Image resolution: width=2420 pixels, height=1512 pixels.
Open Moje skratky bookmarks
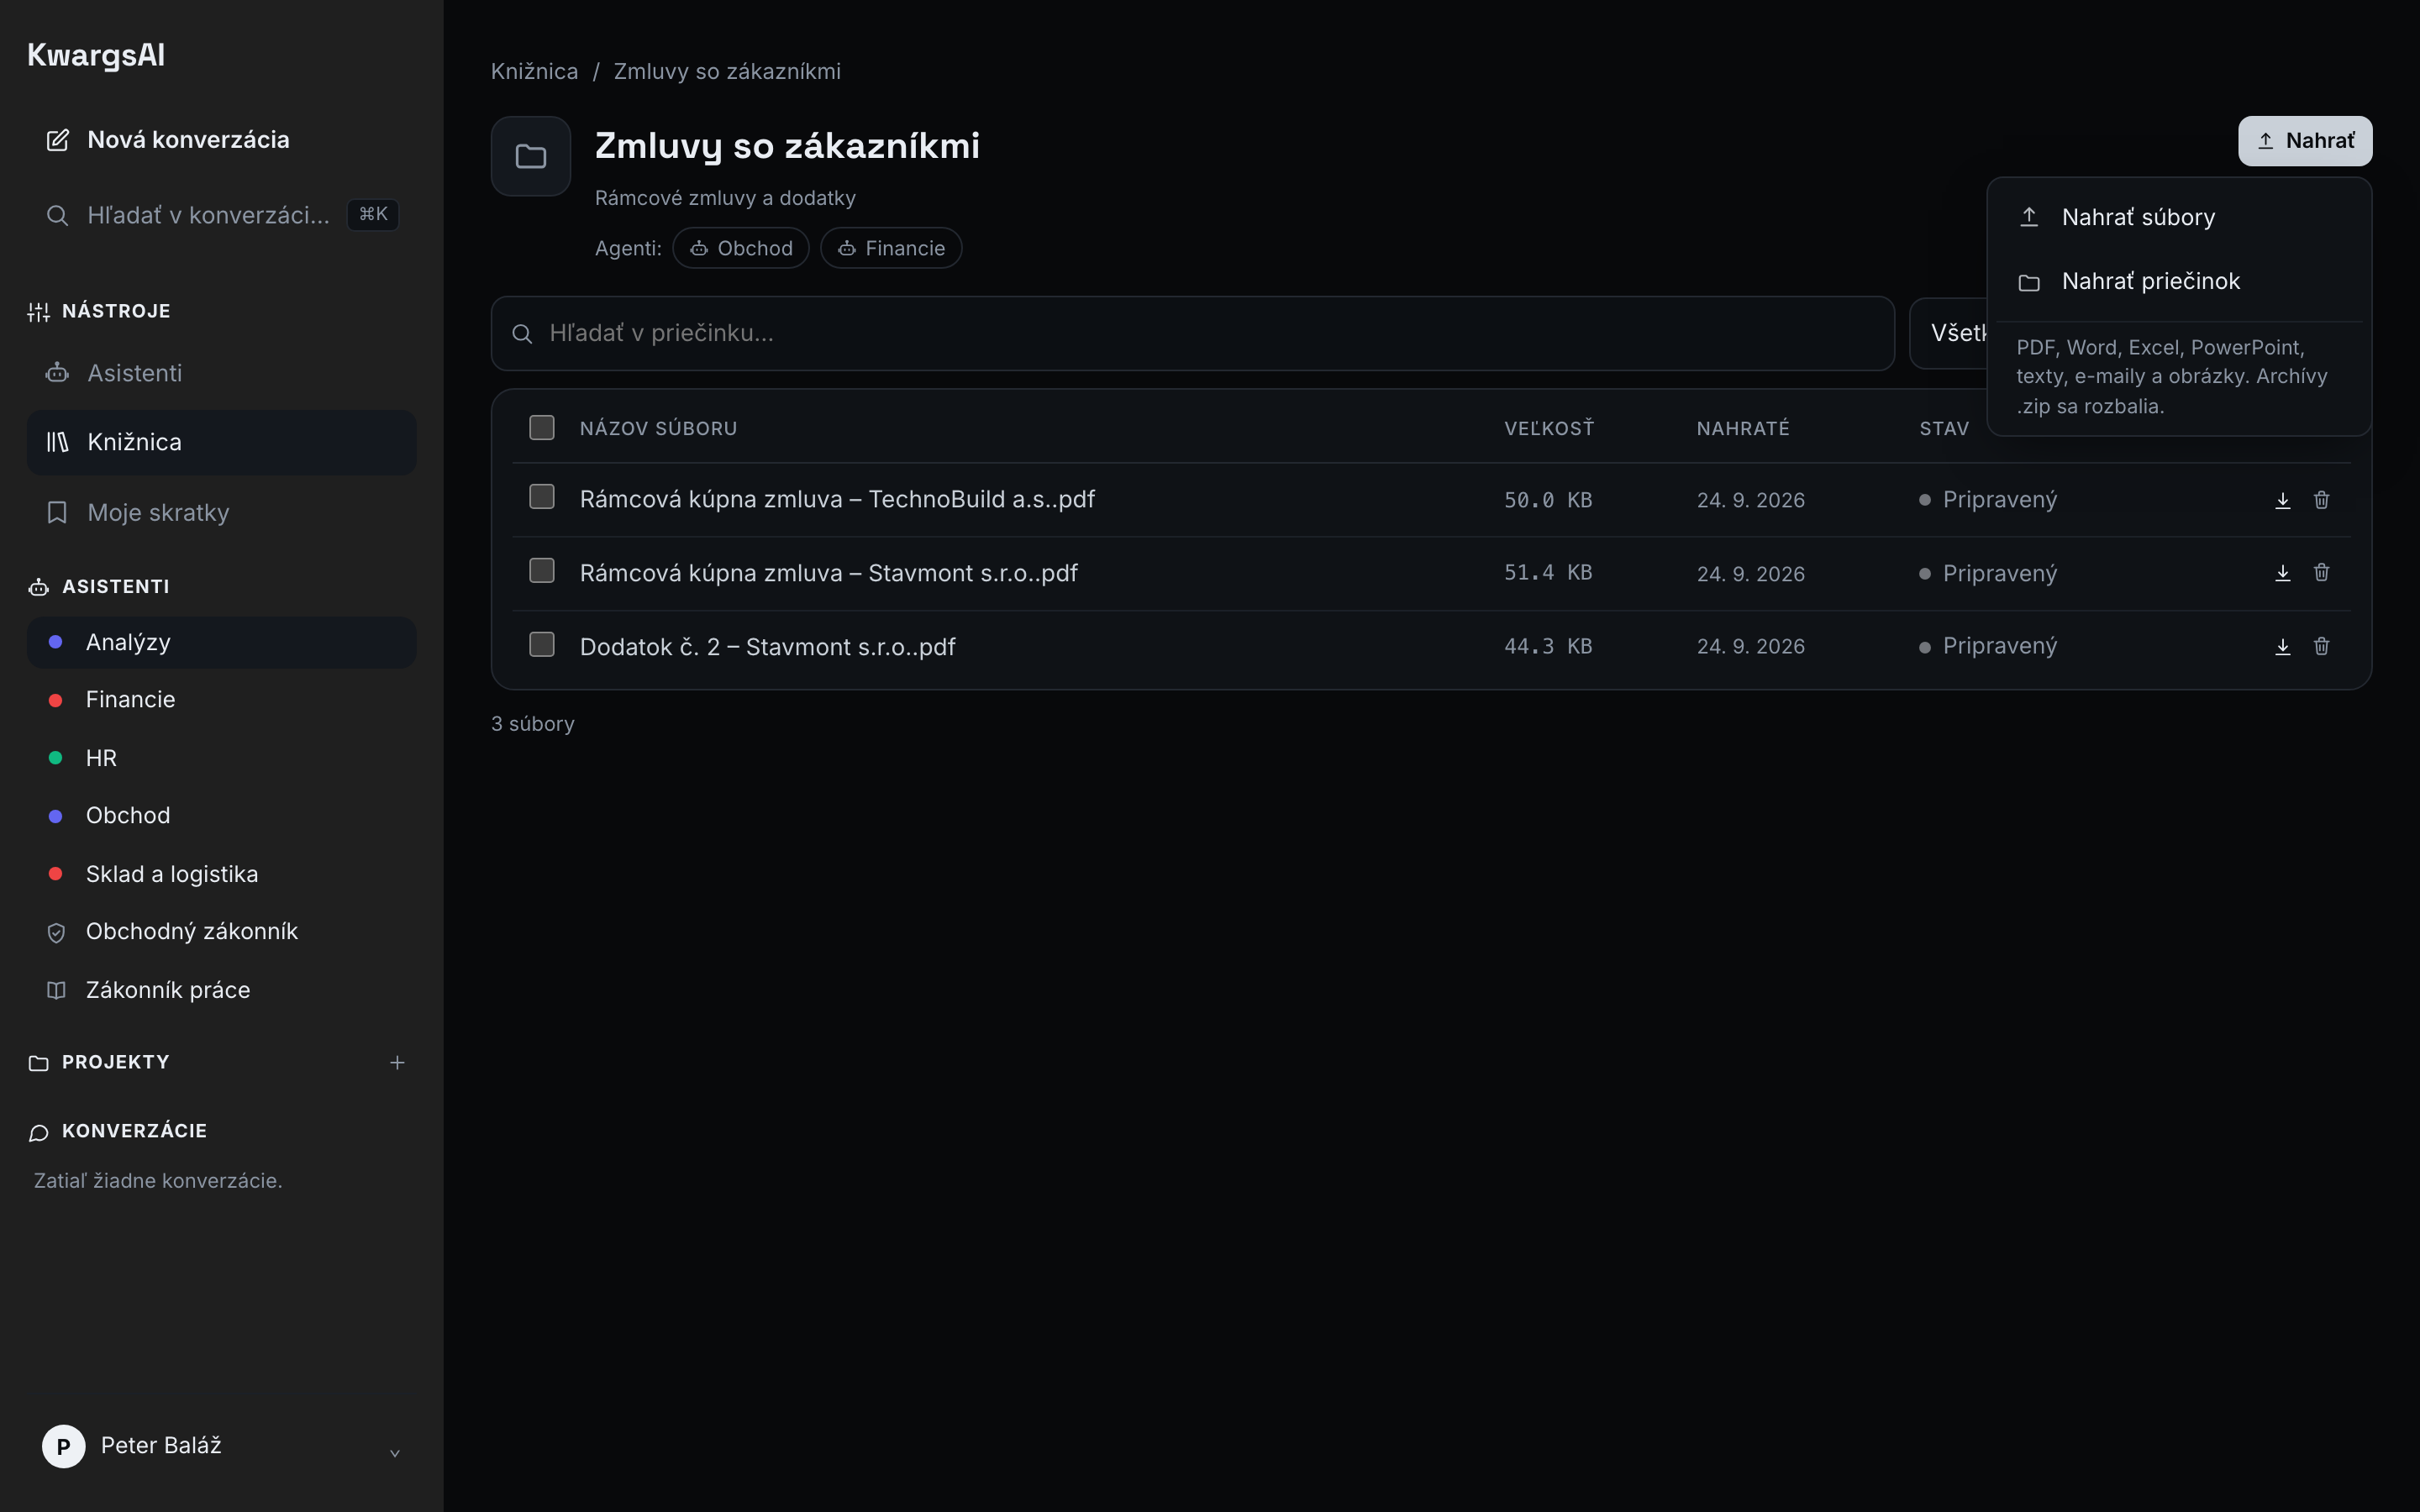tap(221, 512)
